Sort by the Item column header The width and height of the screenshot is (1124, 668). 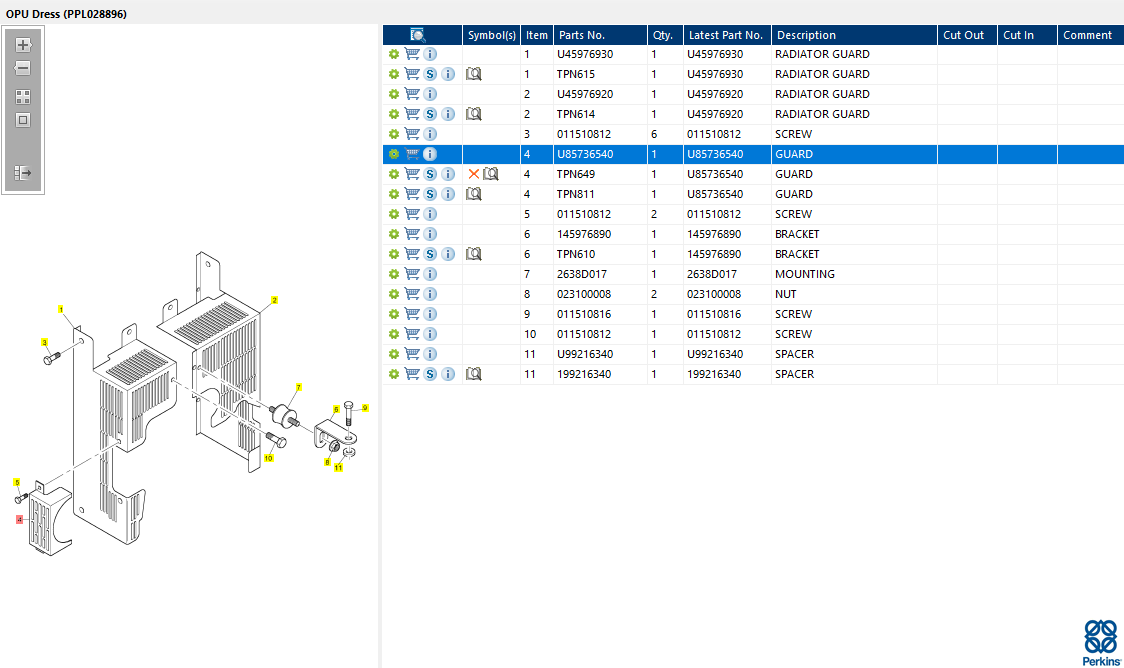[537, 35]
